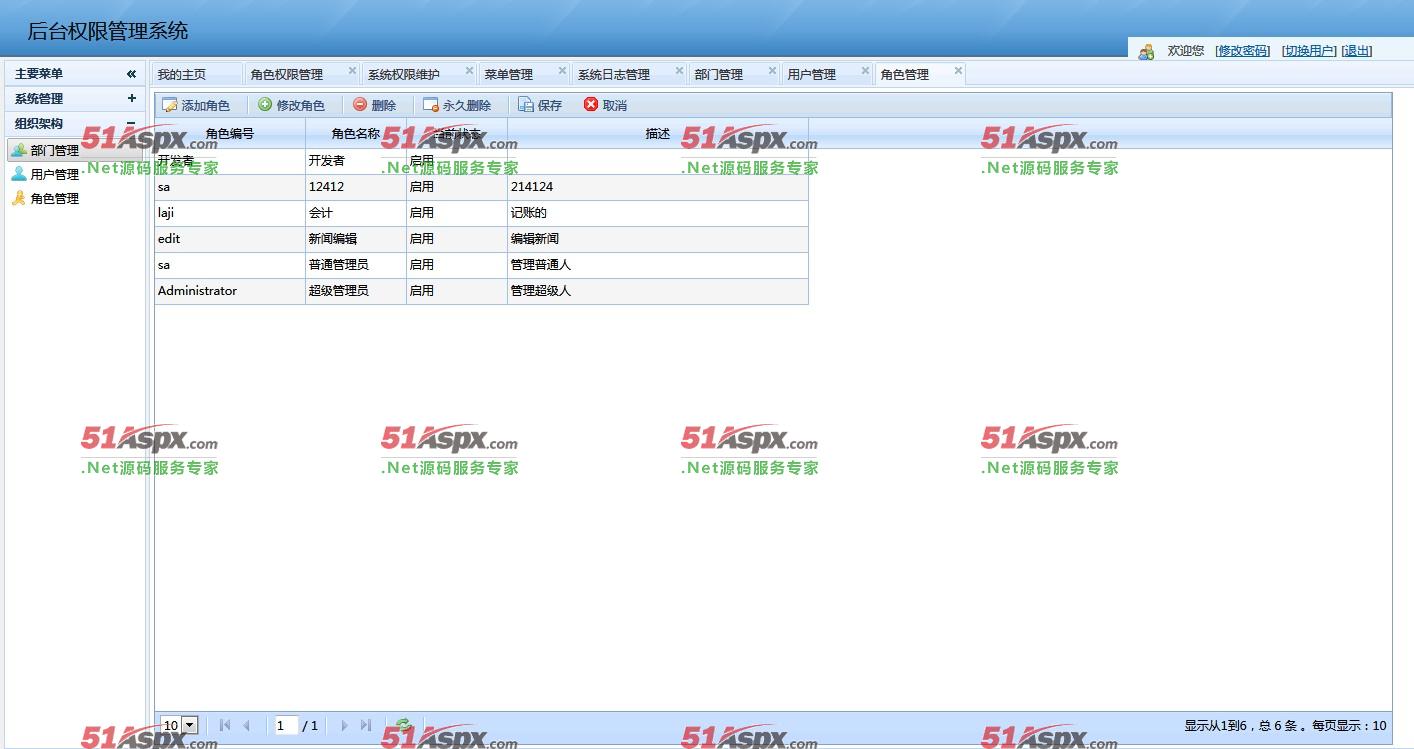
Task: Select the 管理超级人 description cell
Action: click(658, 291)
